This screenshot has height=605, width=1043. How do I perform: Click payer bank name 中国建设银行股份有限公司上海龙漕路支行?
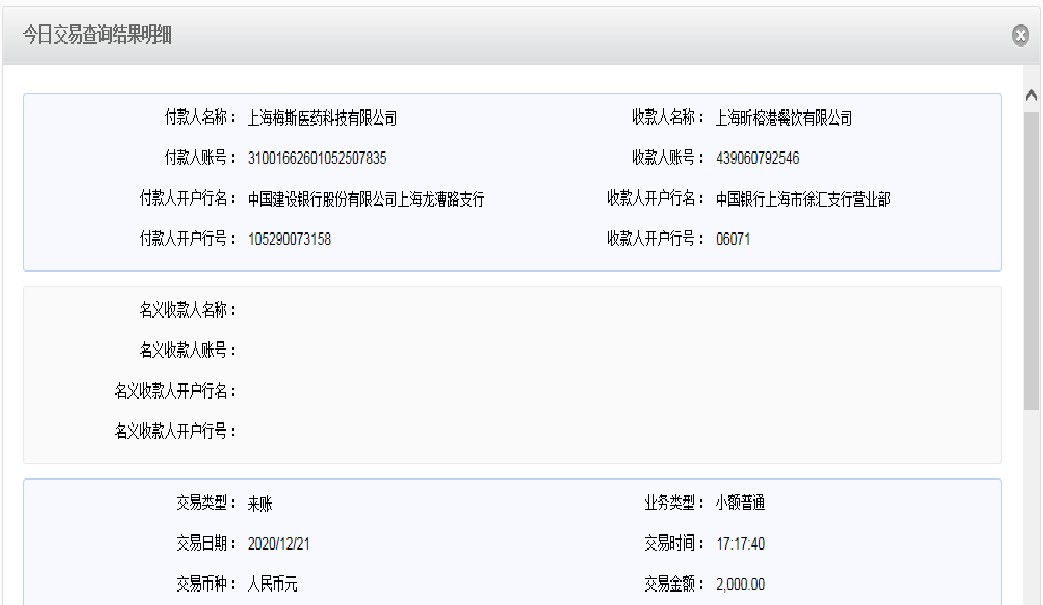click(366, 199)
